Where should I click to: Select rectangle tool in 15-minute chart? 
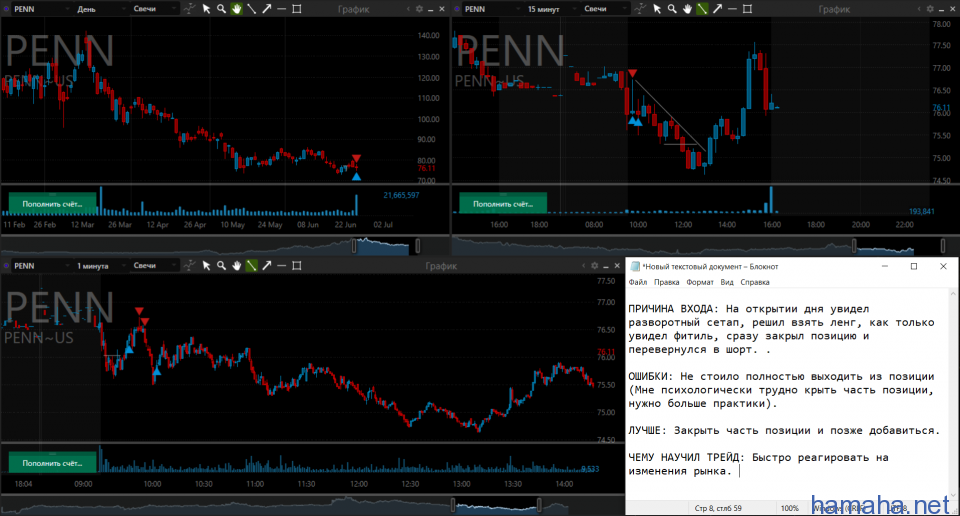[x=748, y=9]
